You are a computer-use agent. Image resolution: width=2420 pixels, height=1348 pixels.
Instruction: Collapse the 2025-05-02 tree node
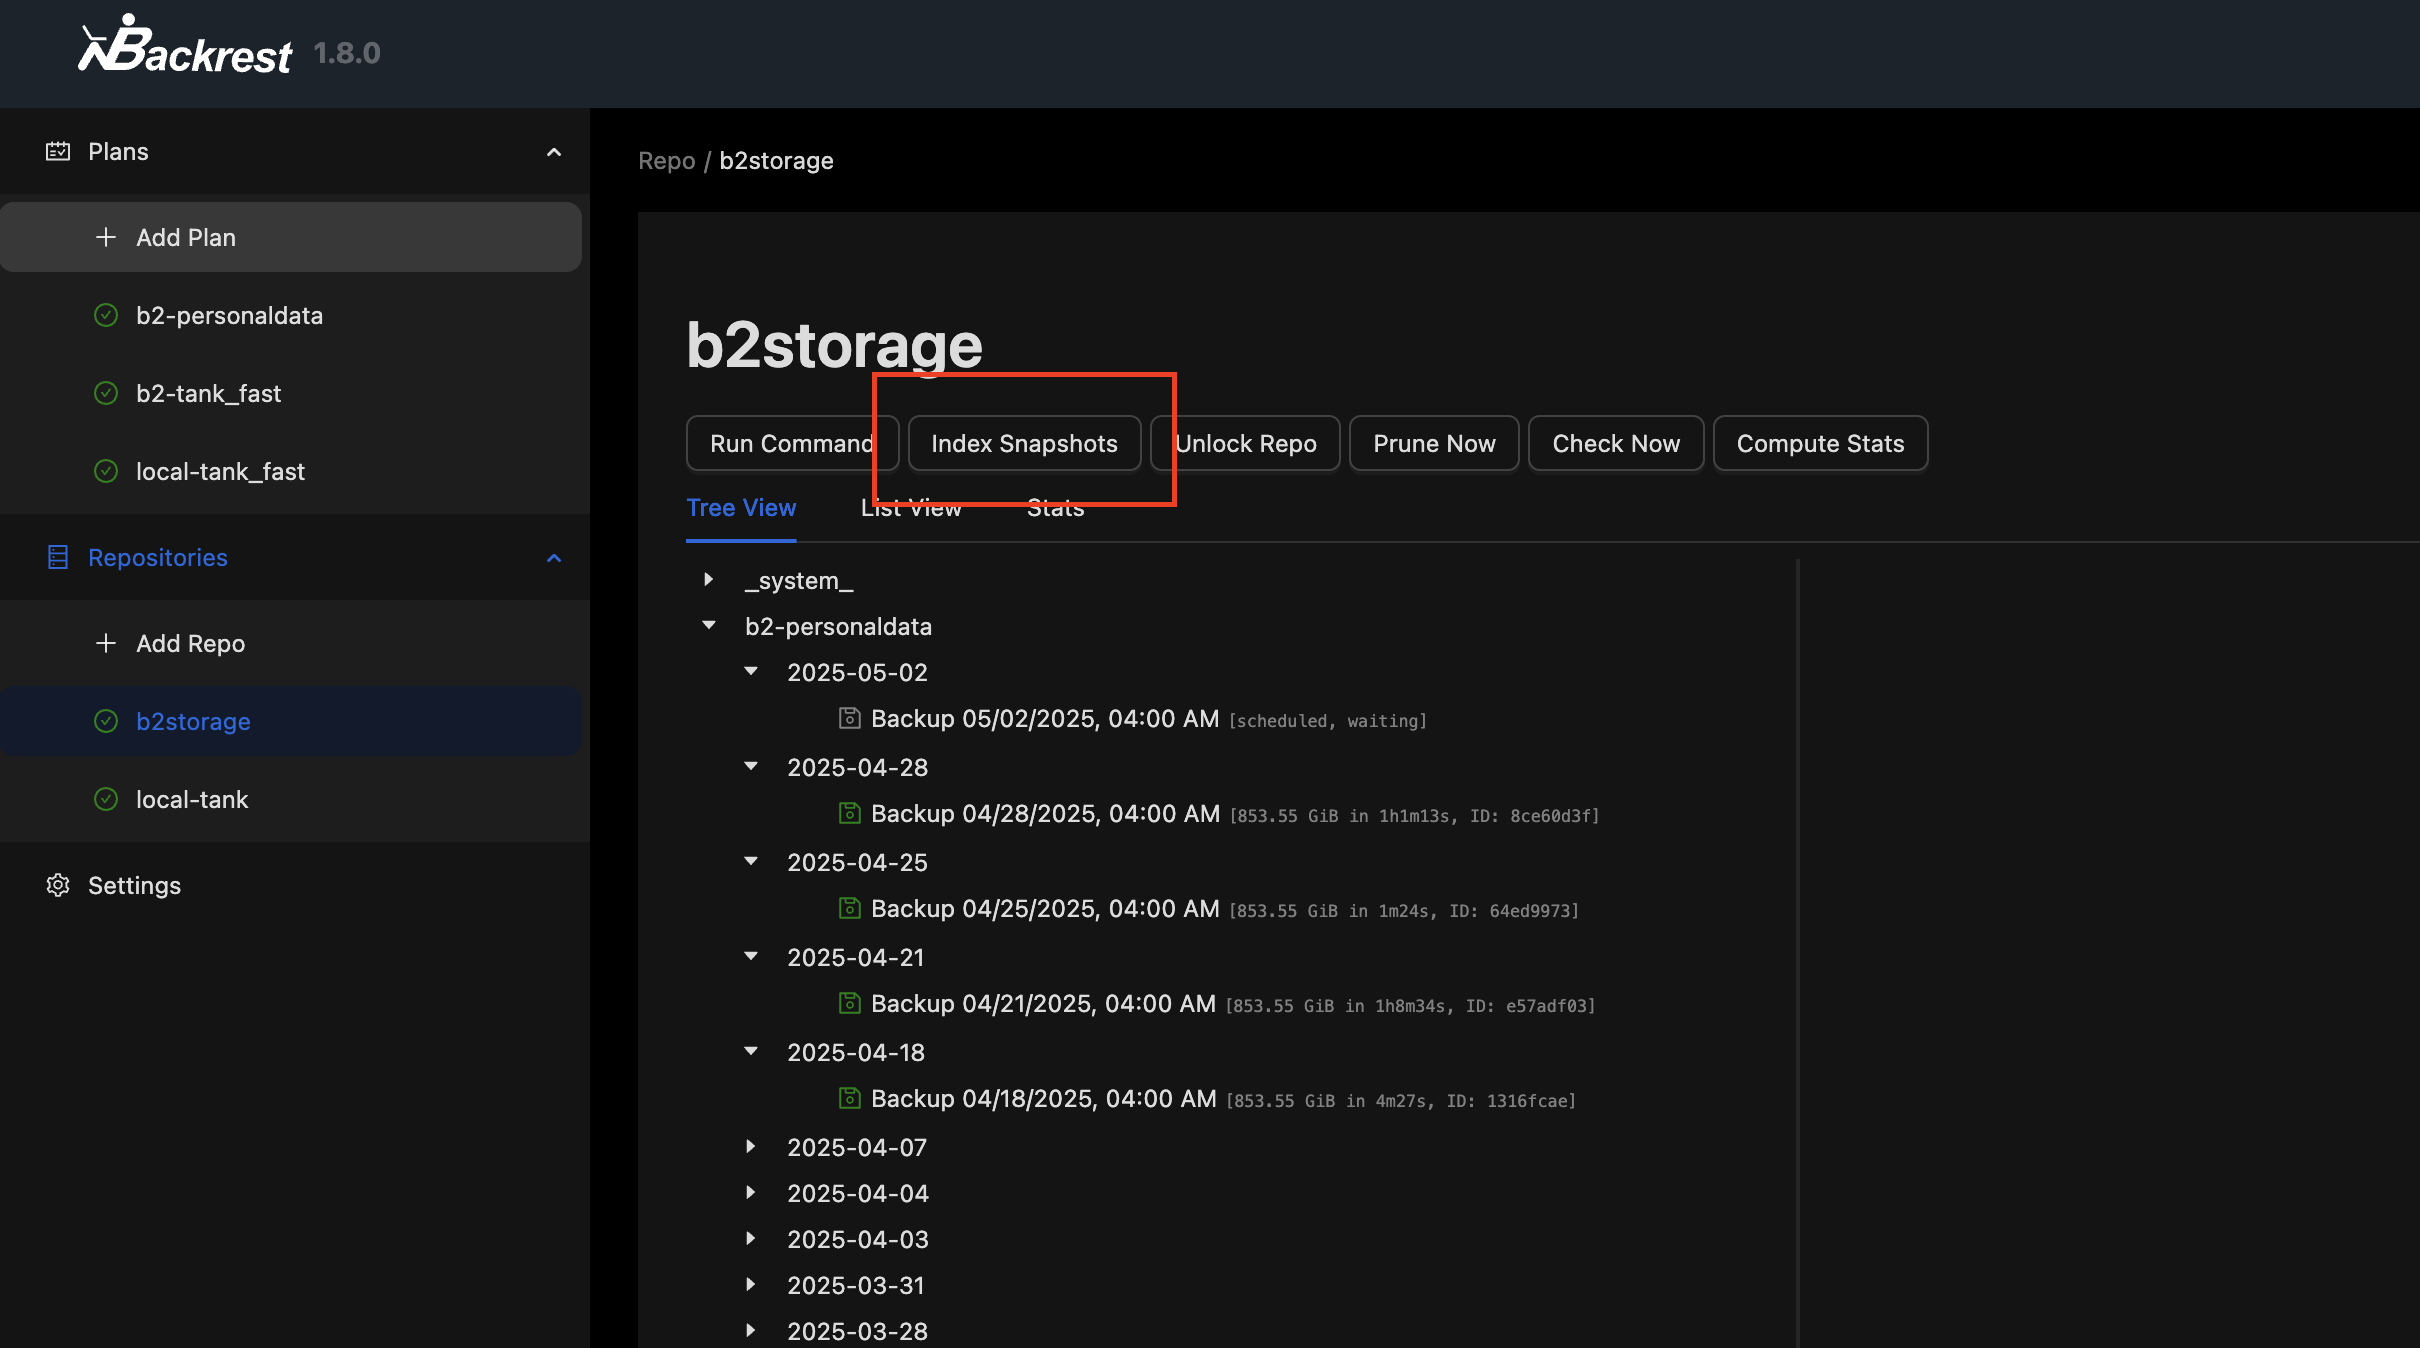tap(751, 671)
